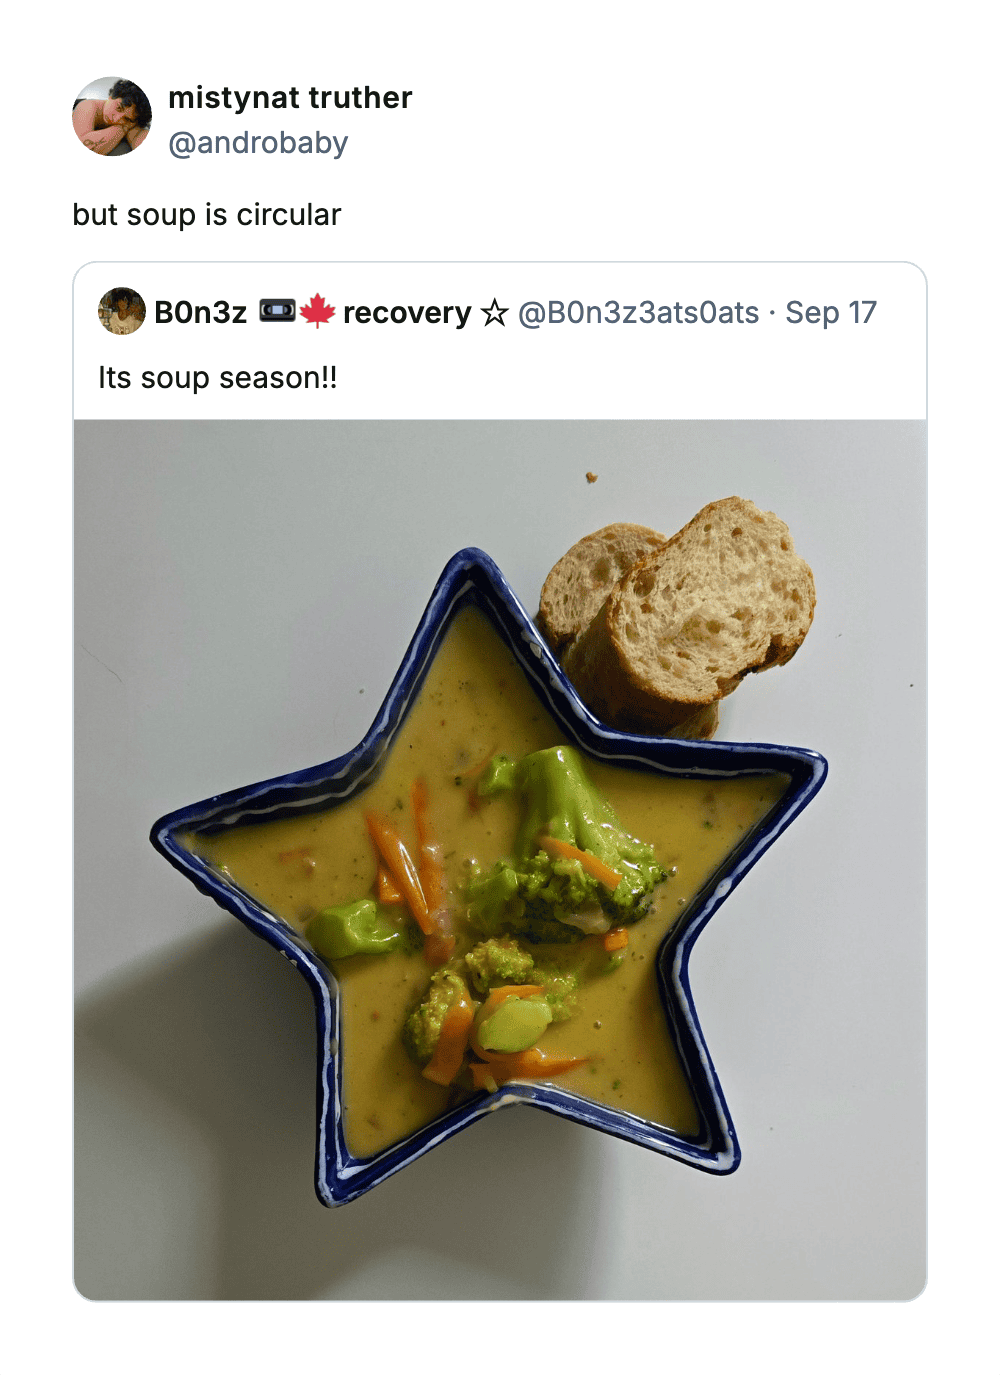Open the @B0n3z3ats0ats handle
Viewport: 1000px width, 1376px height.
638,313
